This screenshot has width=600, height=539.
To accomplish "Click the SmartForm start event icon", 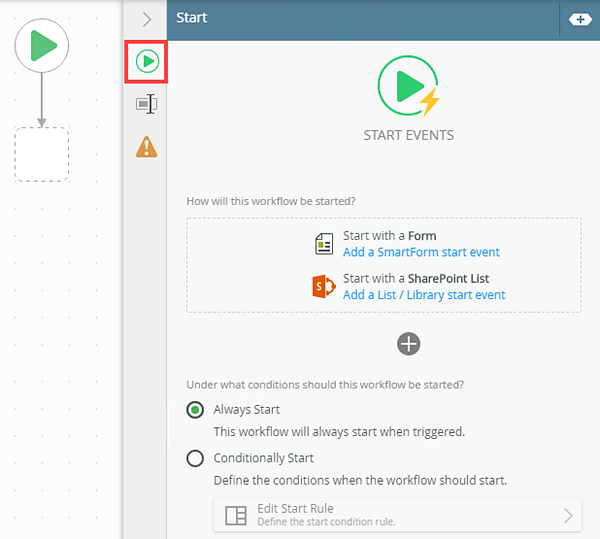I will (324, 244).
